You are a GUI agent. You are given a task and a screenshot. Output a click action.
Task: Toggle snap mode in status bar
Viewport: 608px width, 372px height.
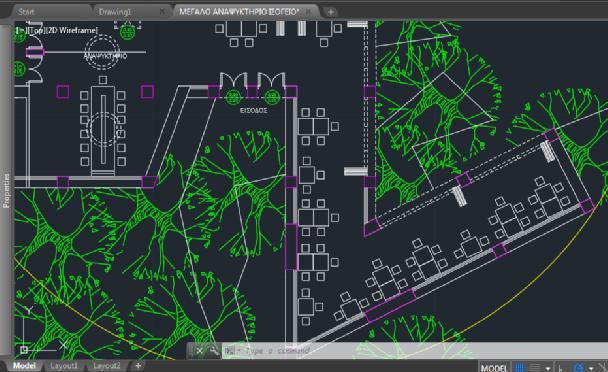tap(534, 367)
